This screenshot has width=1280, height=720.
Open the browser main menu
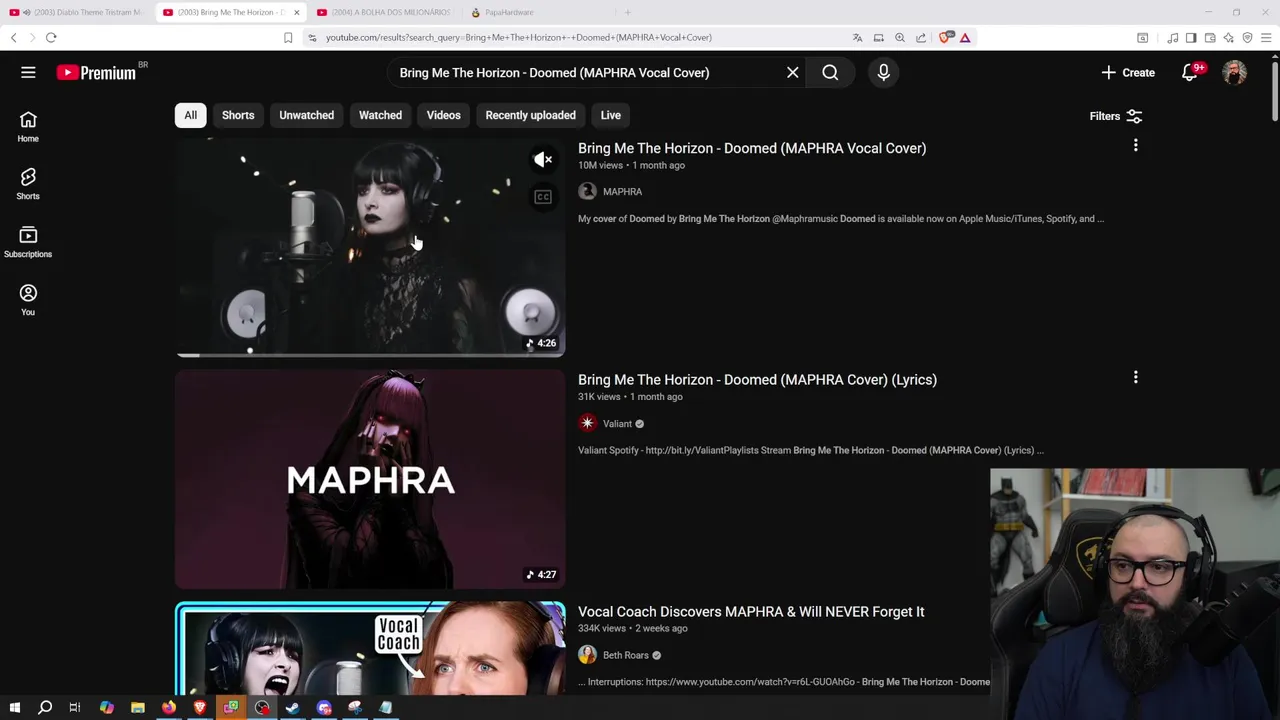tap(1266, 37)
